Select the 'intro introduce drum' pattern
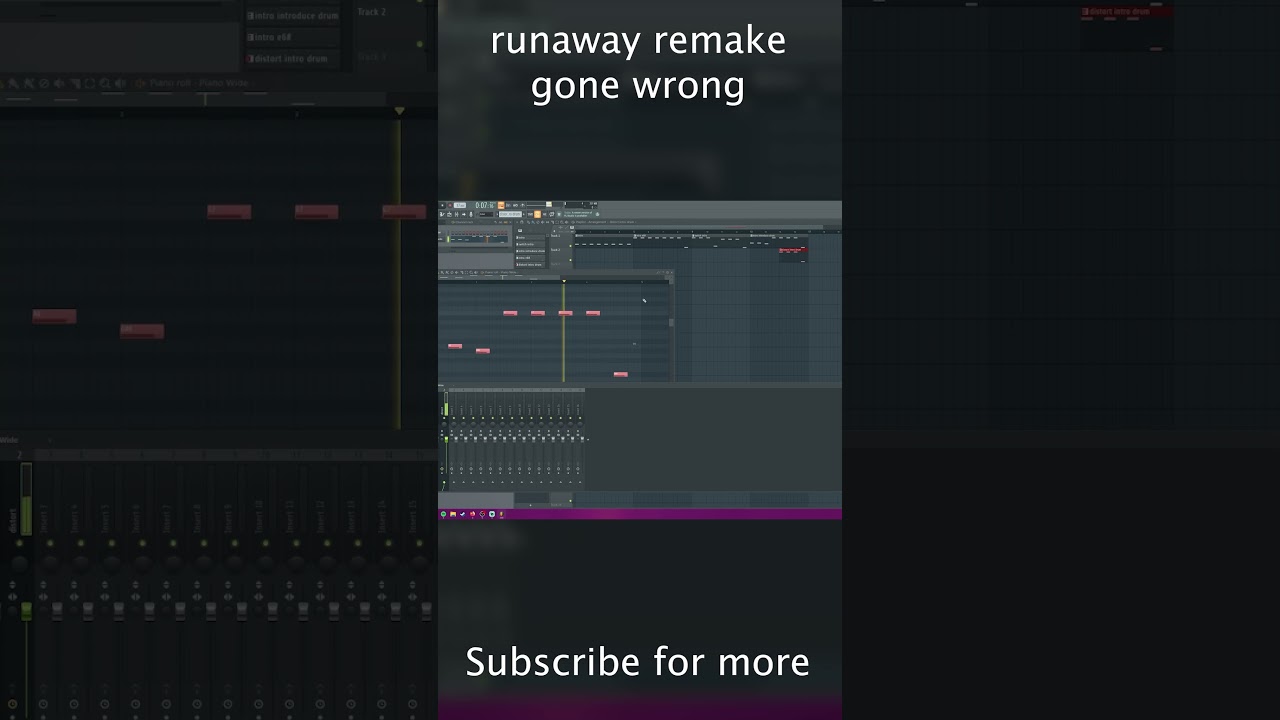The height and width of the screenshot is (720, 1280). 530,251
